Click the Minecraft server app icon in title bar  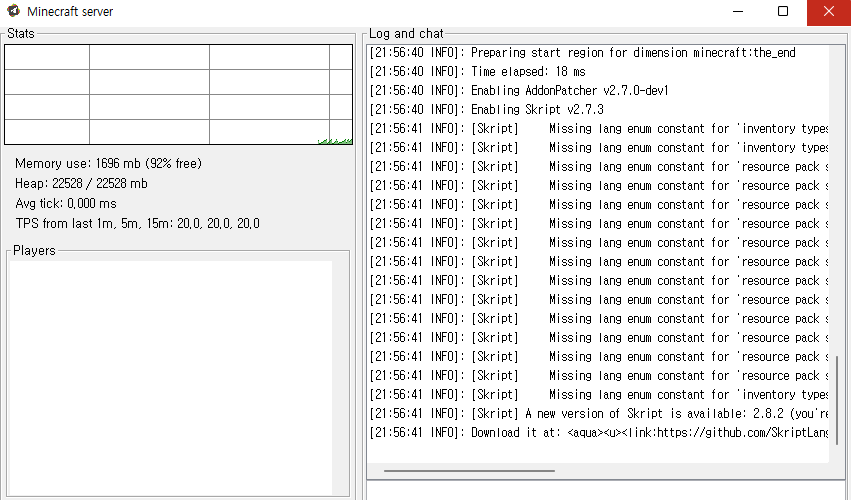(x=13, y=11)
